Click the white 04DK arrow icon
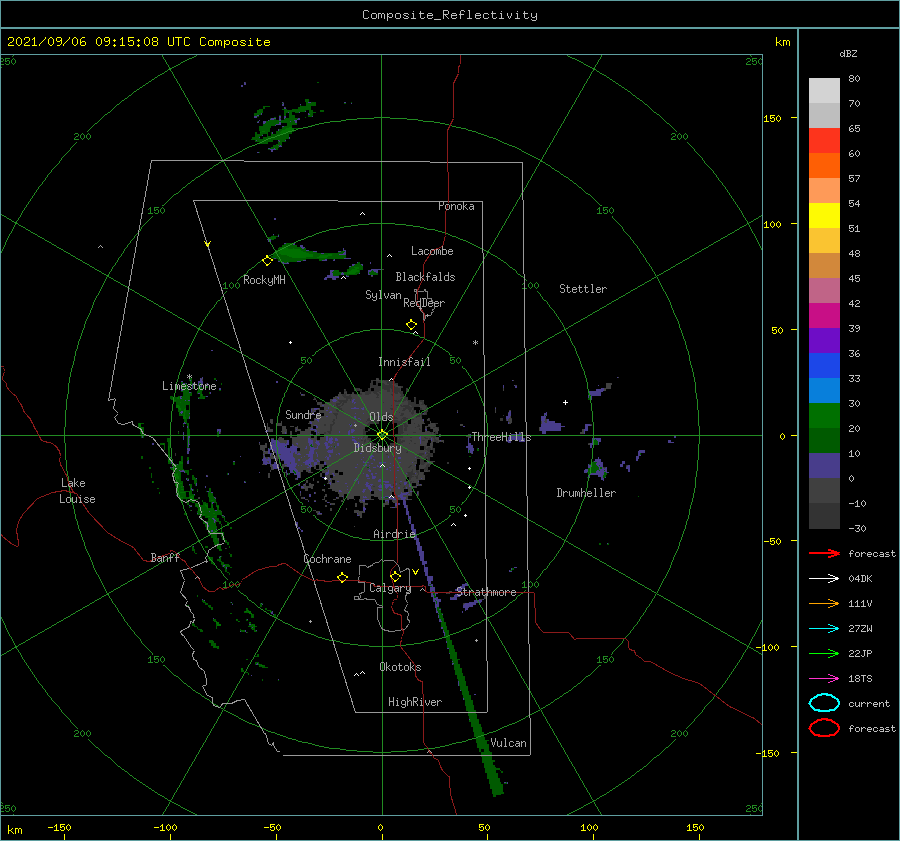This screenshot has height=841, width=900. coord(824,578)
